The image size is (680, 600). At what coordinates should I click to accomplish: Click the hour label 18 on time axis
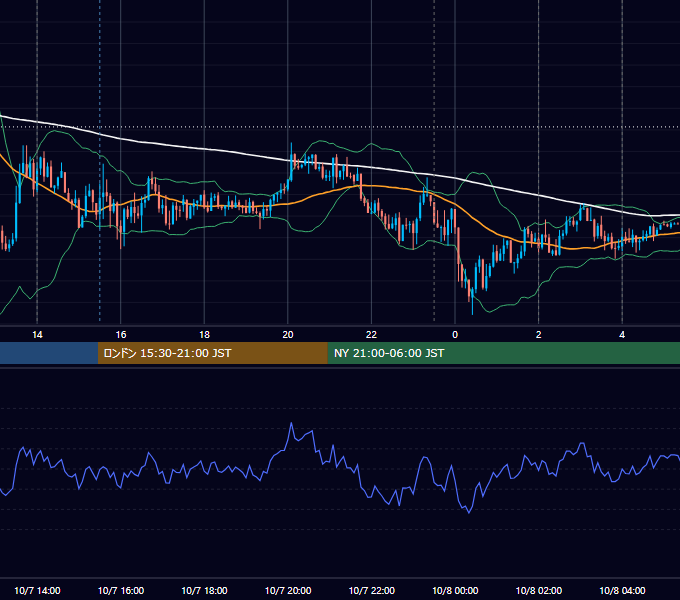pyautogui.click(x=204, y=335)
